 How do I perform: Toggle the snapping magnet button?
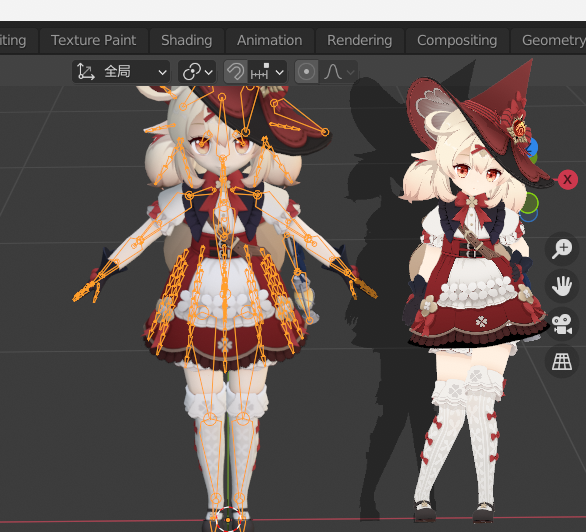tap(235, 71)
